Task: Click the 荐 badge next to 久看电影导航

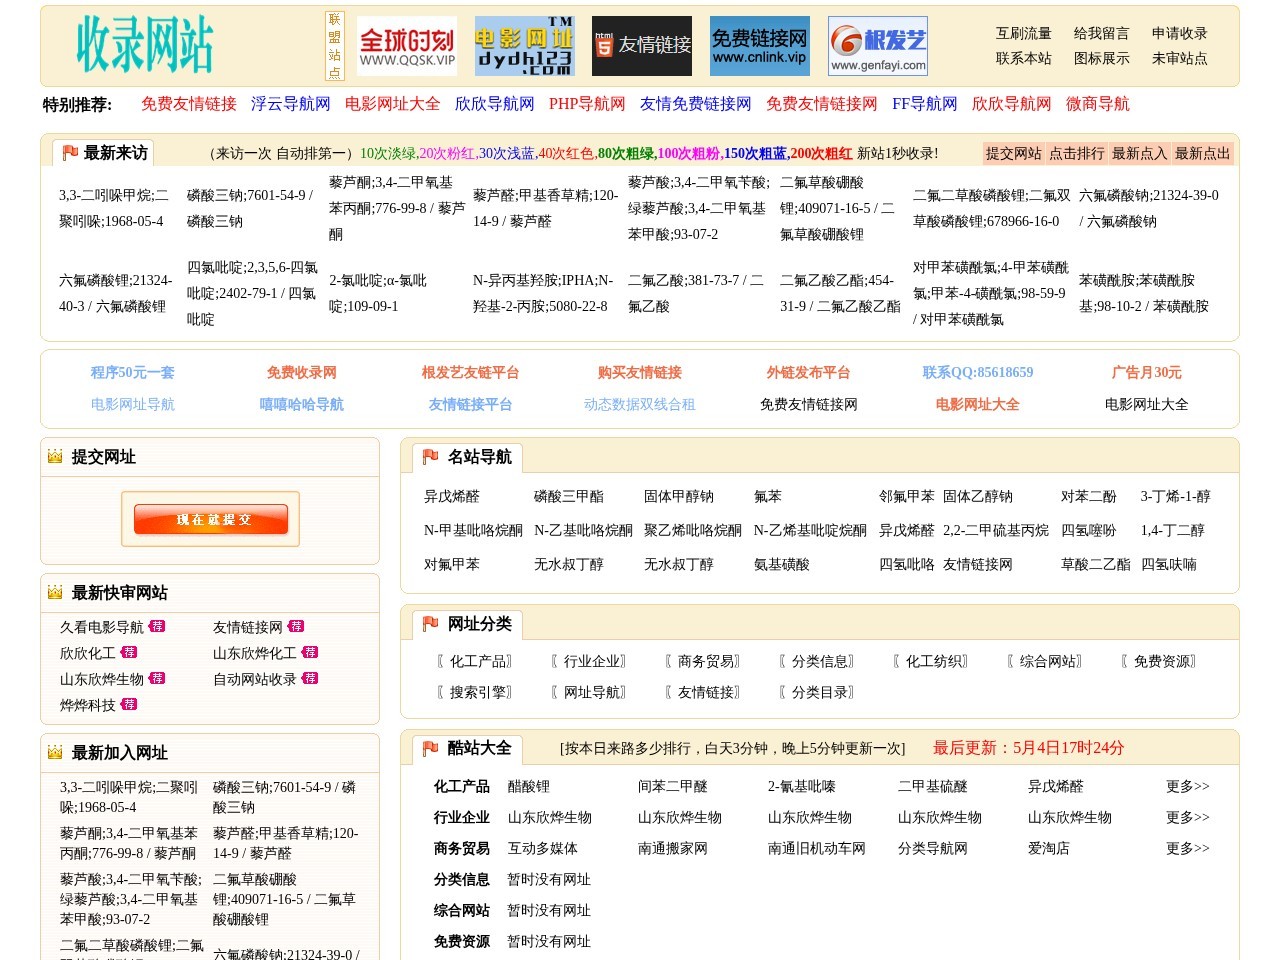Action: pos(157,626)
